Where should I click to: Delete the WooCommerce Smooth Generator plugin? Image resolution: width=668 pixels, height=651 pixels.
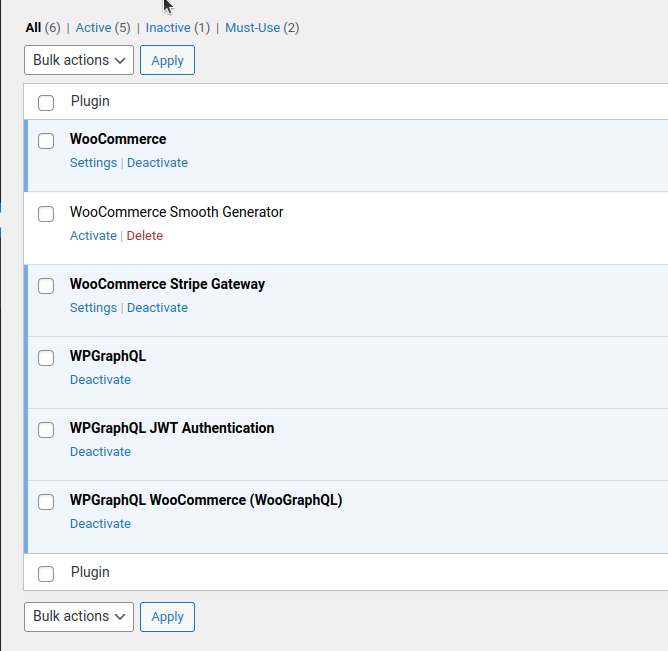coord(144,236)
